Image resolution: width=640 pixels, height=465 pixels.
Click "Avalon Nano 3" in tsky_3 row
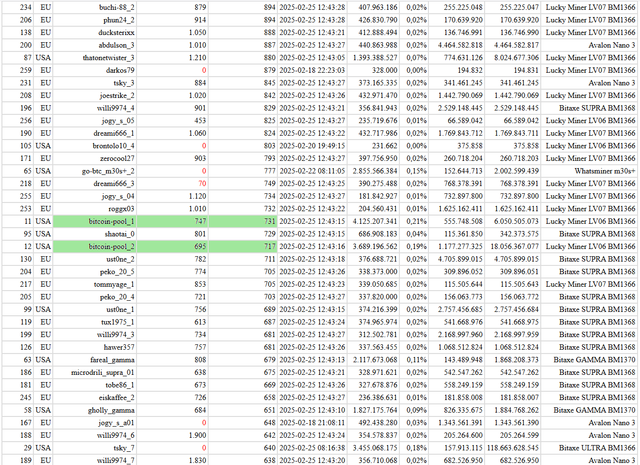(612, 83)
